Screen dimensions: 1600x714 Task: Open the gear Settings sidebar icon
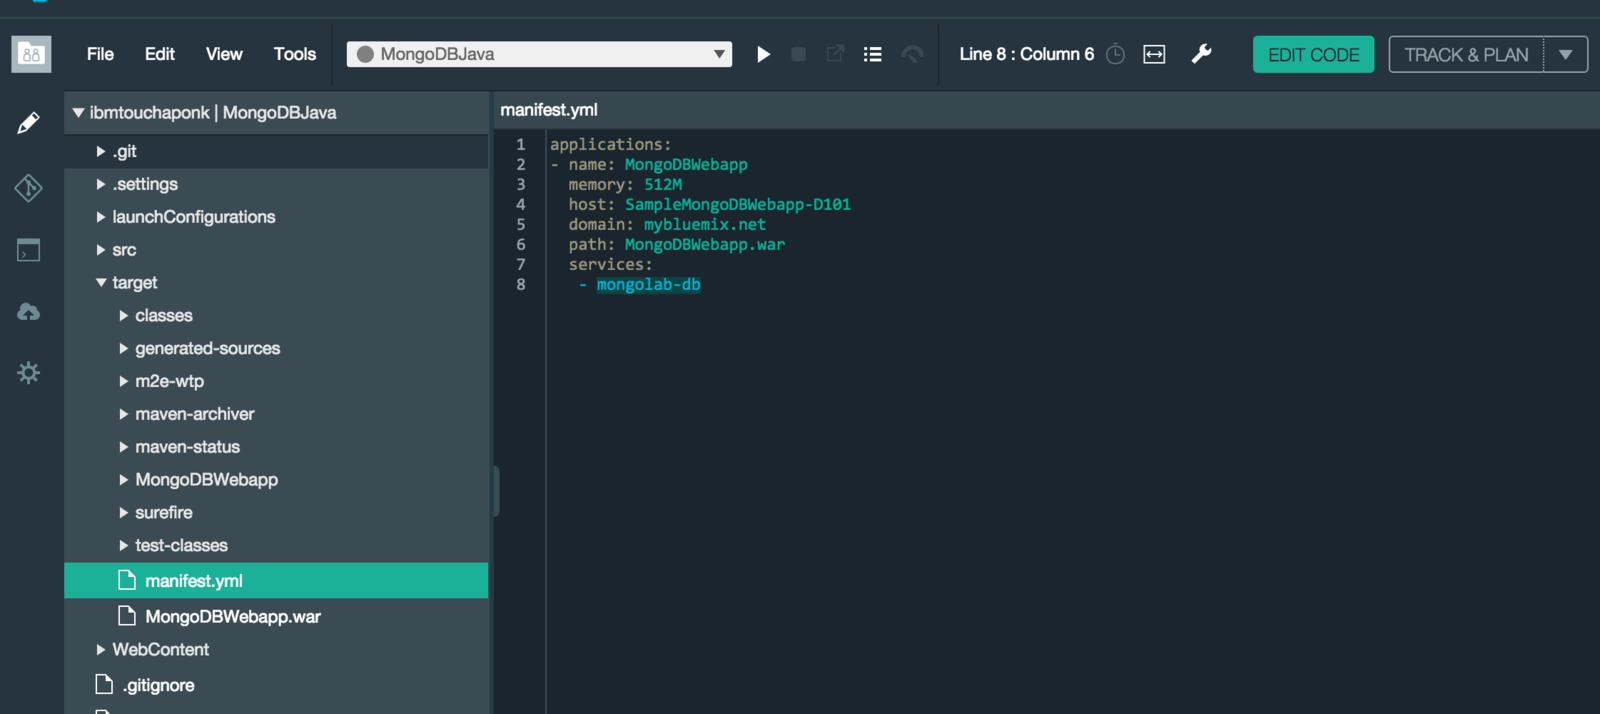pos(28,373)
